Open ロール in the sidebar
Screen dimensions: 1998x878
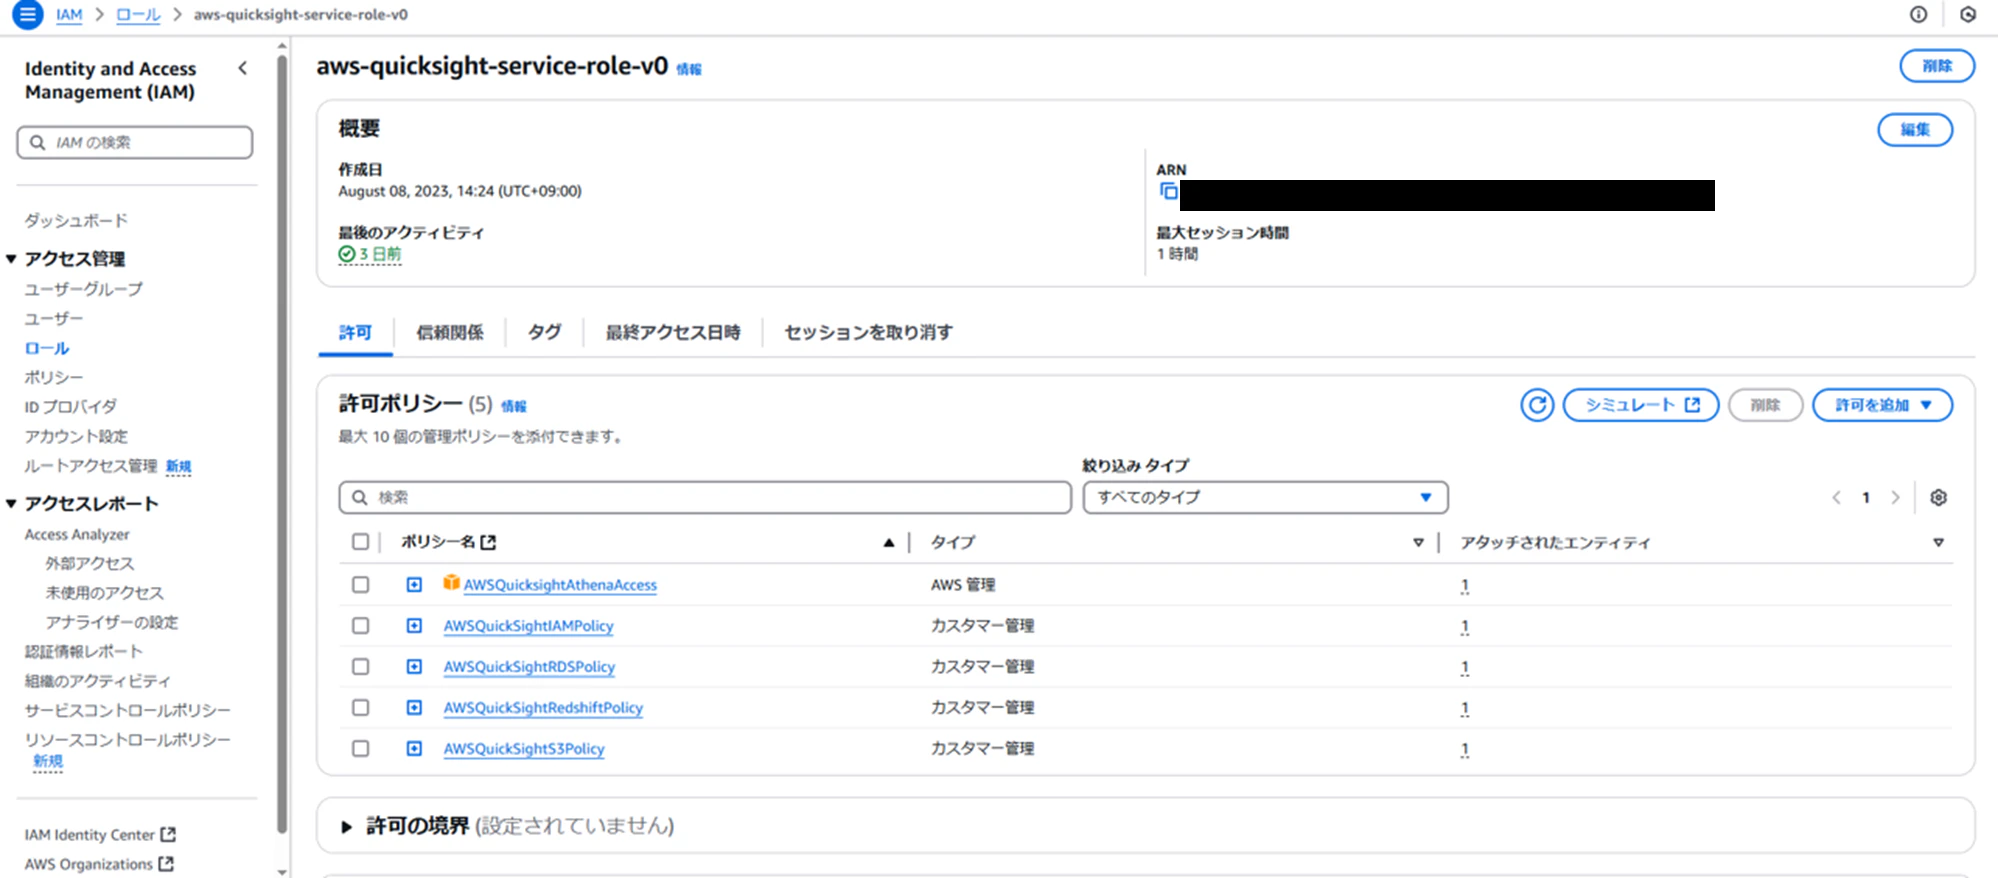47,348
